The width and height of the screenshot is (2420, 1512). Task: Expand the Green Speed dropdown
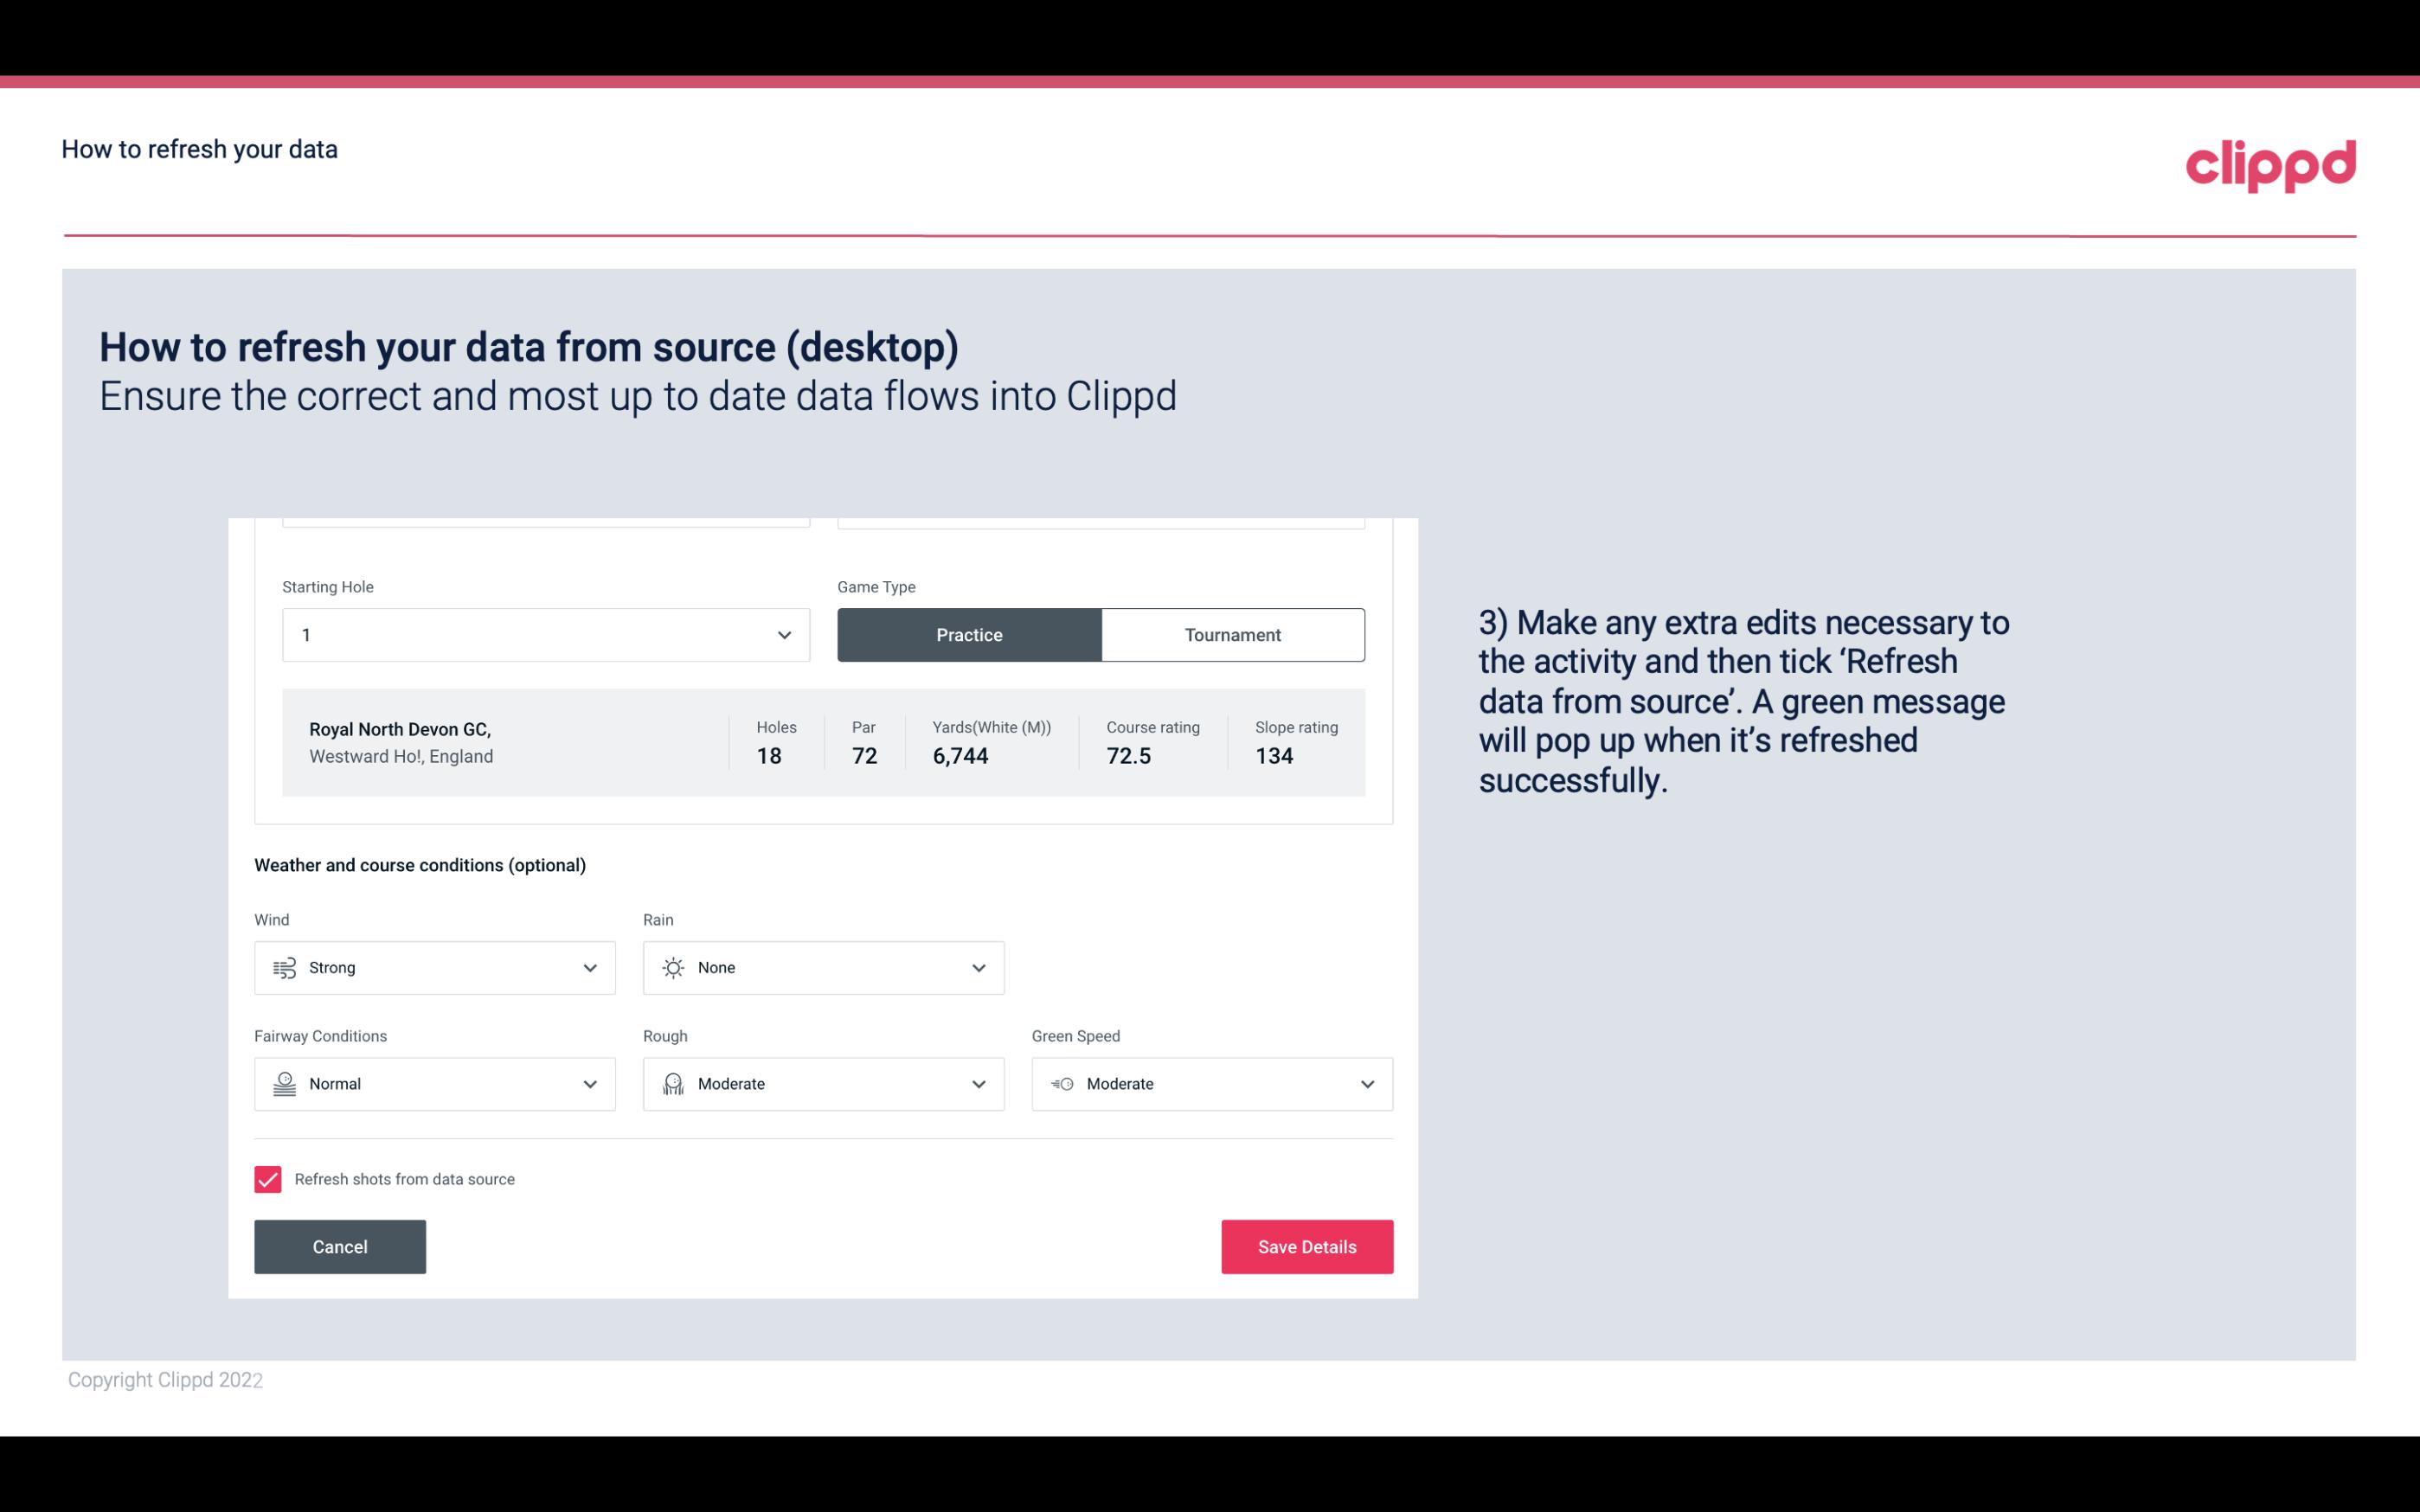click(1366, 1084)
